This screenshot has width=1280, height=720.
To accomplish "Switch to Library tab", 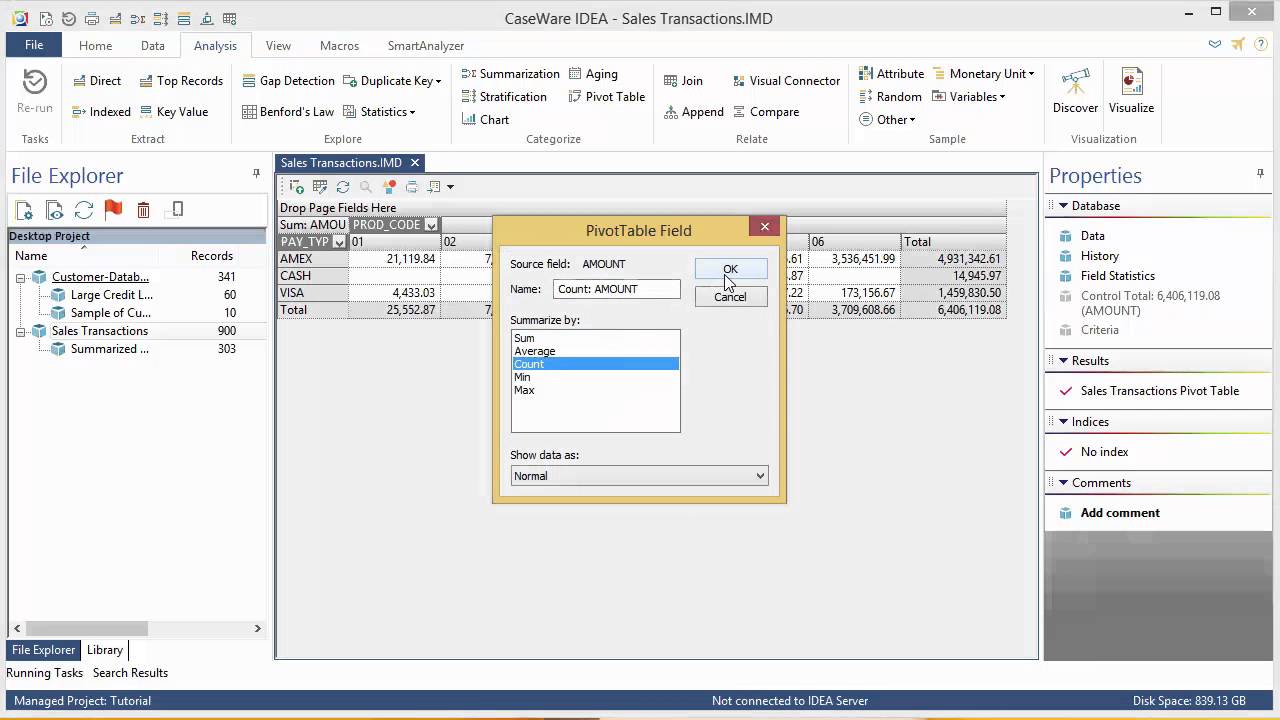I will [105, 650].
